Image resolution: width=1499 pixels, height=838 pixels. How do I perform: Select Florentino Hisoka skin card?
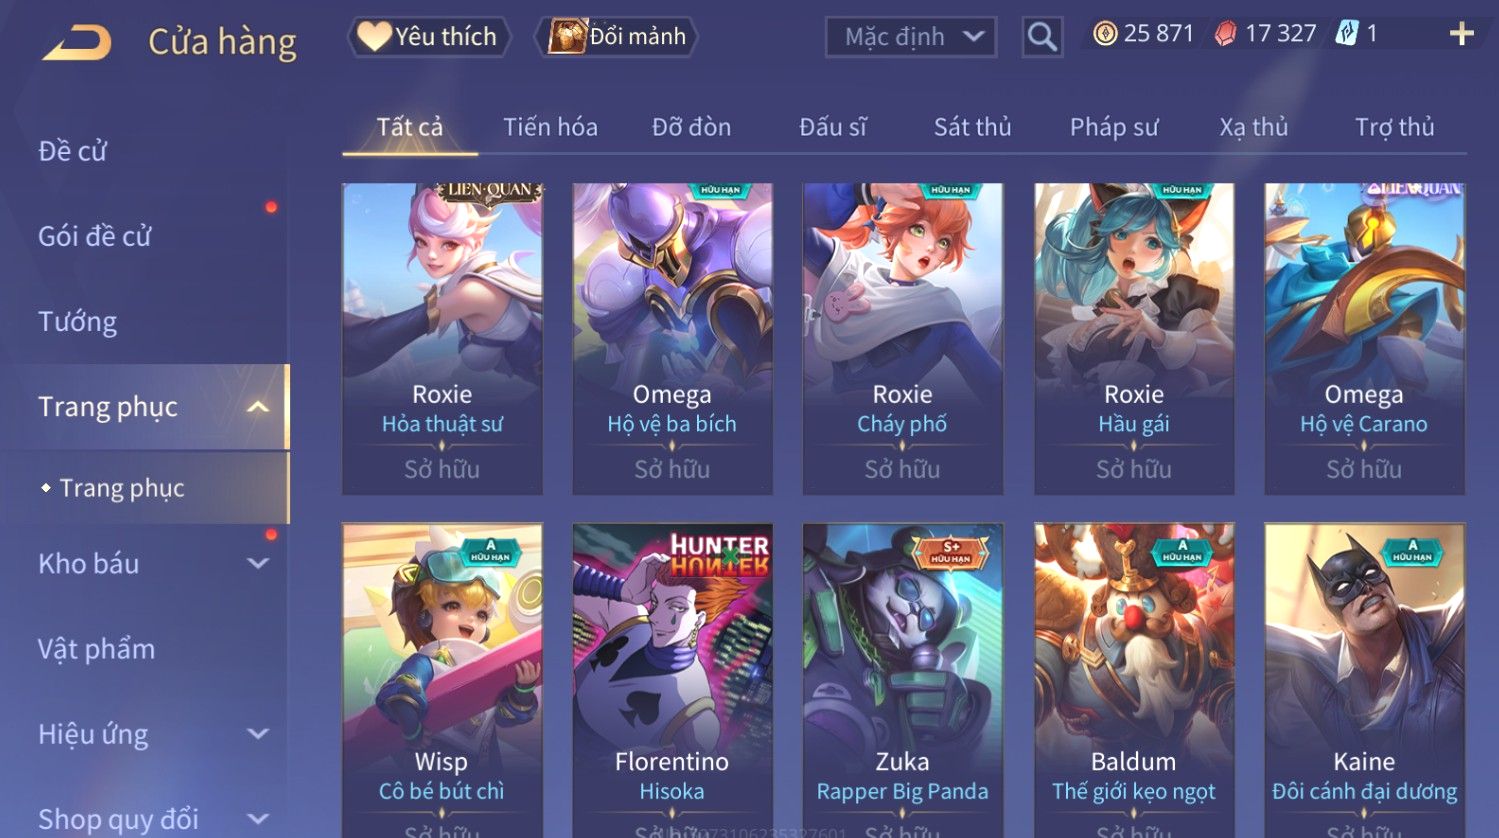[672, 680]
